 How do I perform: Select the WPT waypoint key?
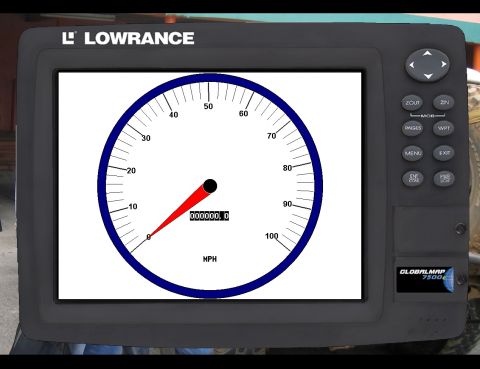coord(444,128)
